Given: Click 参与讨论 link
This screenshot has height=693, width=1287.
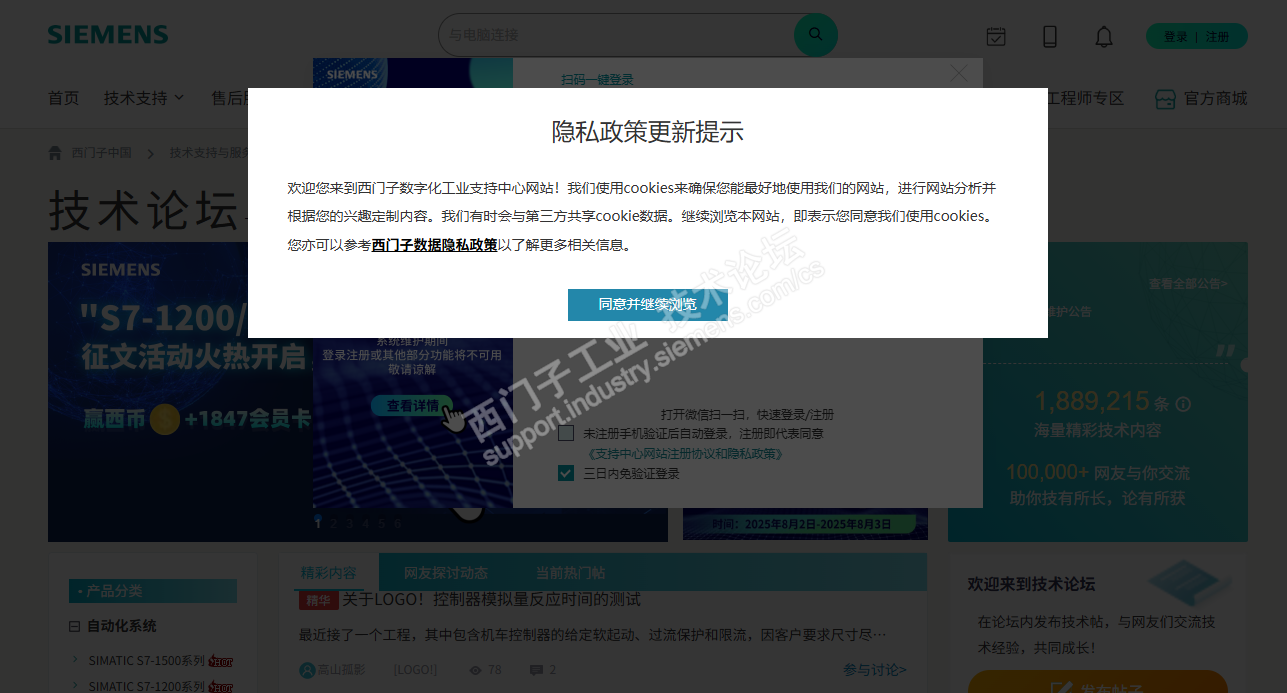Looking at the screenshot, I should coord(874,670).
